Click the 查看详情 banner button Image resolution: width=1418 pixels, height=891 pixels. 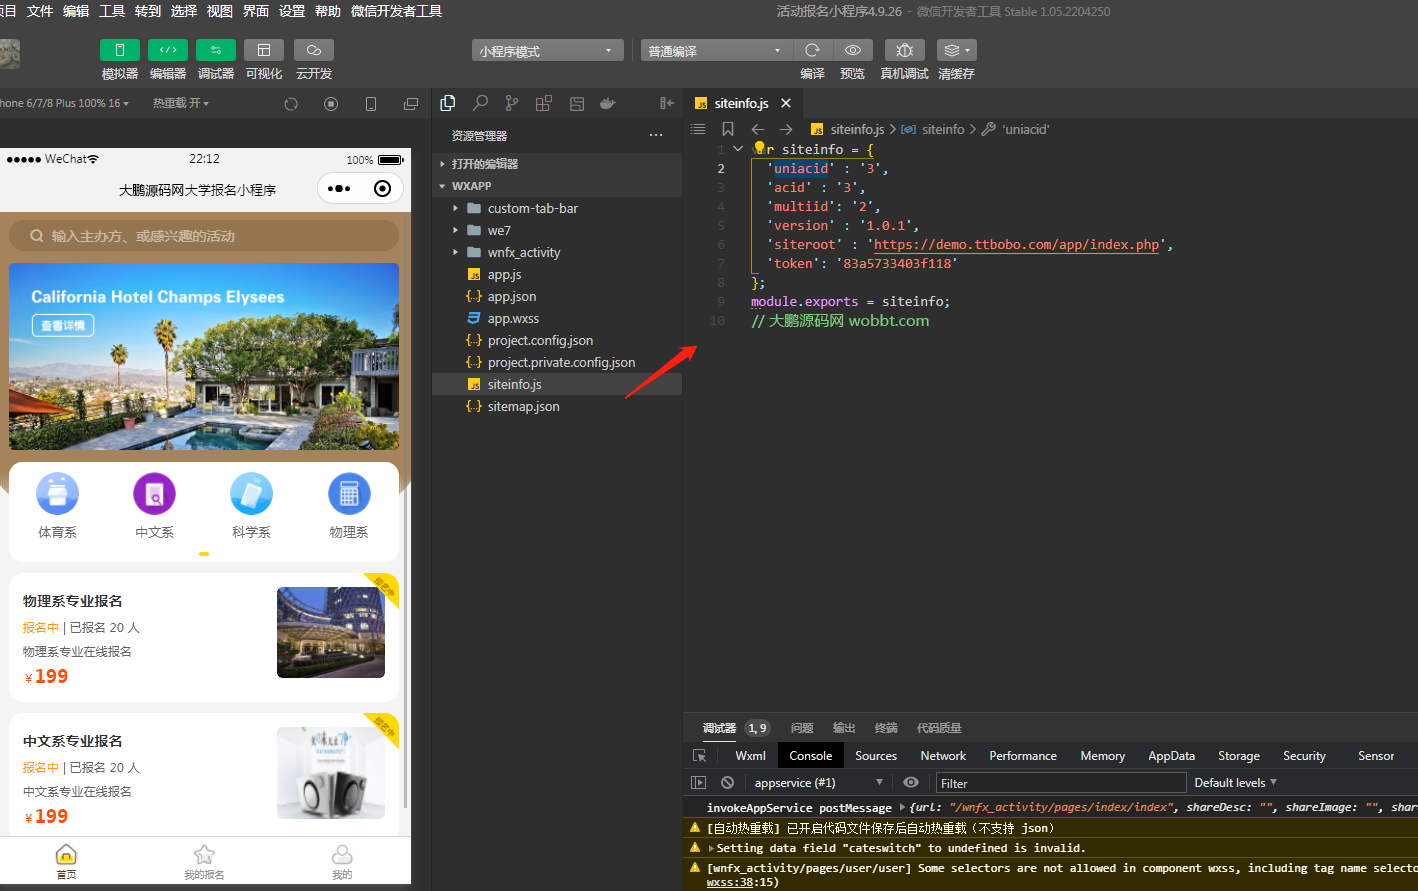coord(63,326)
